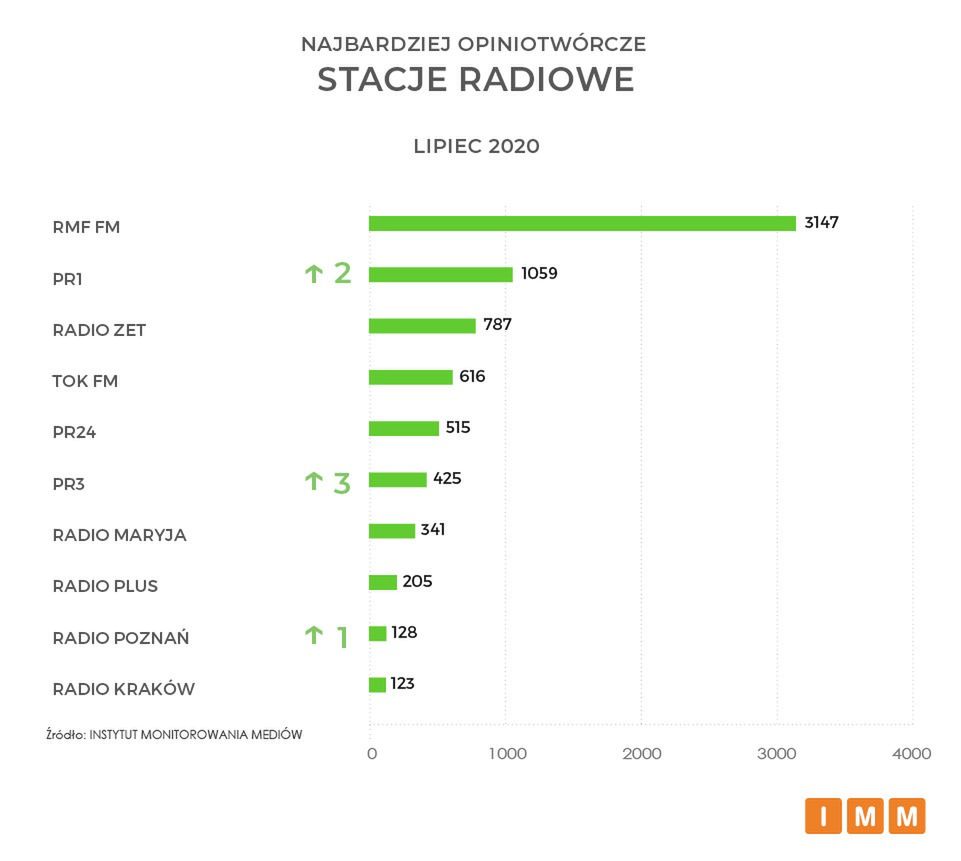This screenshot has height=861, width=961.
Task: Click the PR24 green bar
Action: (x=404, y=428)
